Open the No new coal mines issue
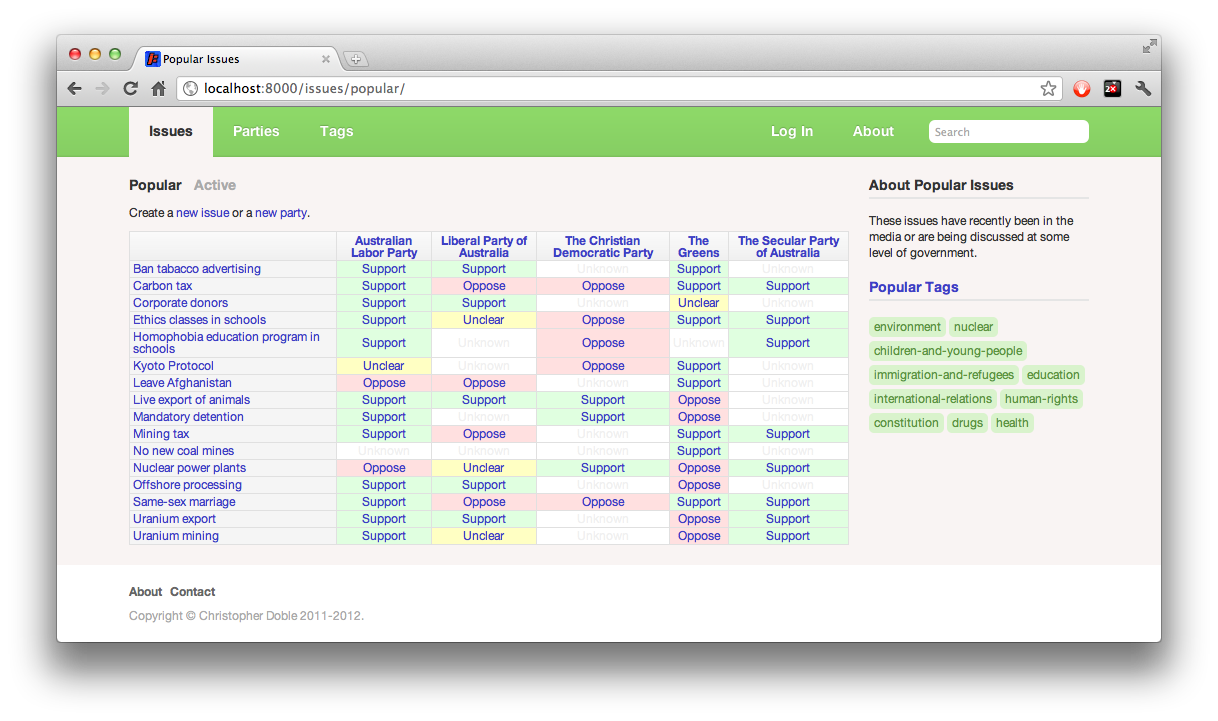1218x721 pixels. click(183, 451)
